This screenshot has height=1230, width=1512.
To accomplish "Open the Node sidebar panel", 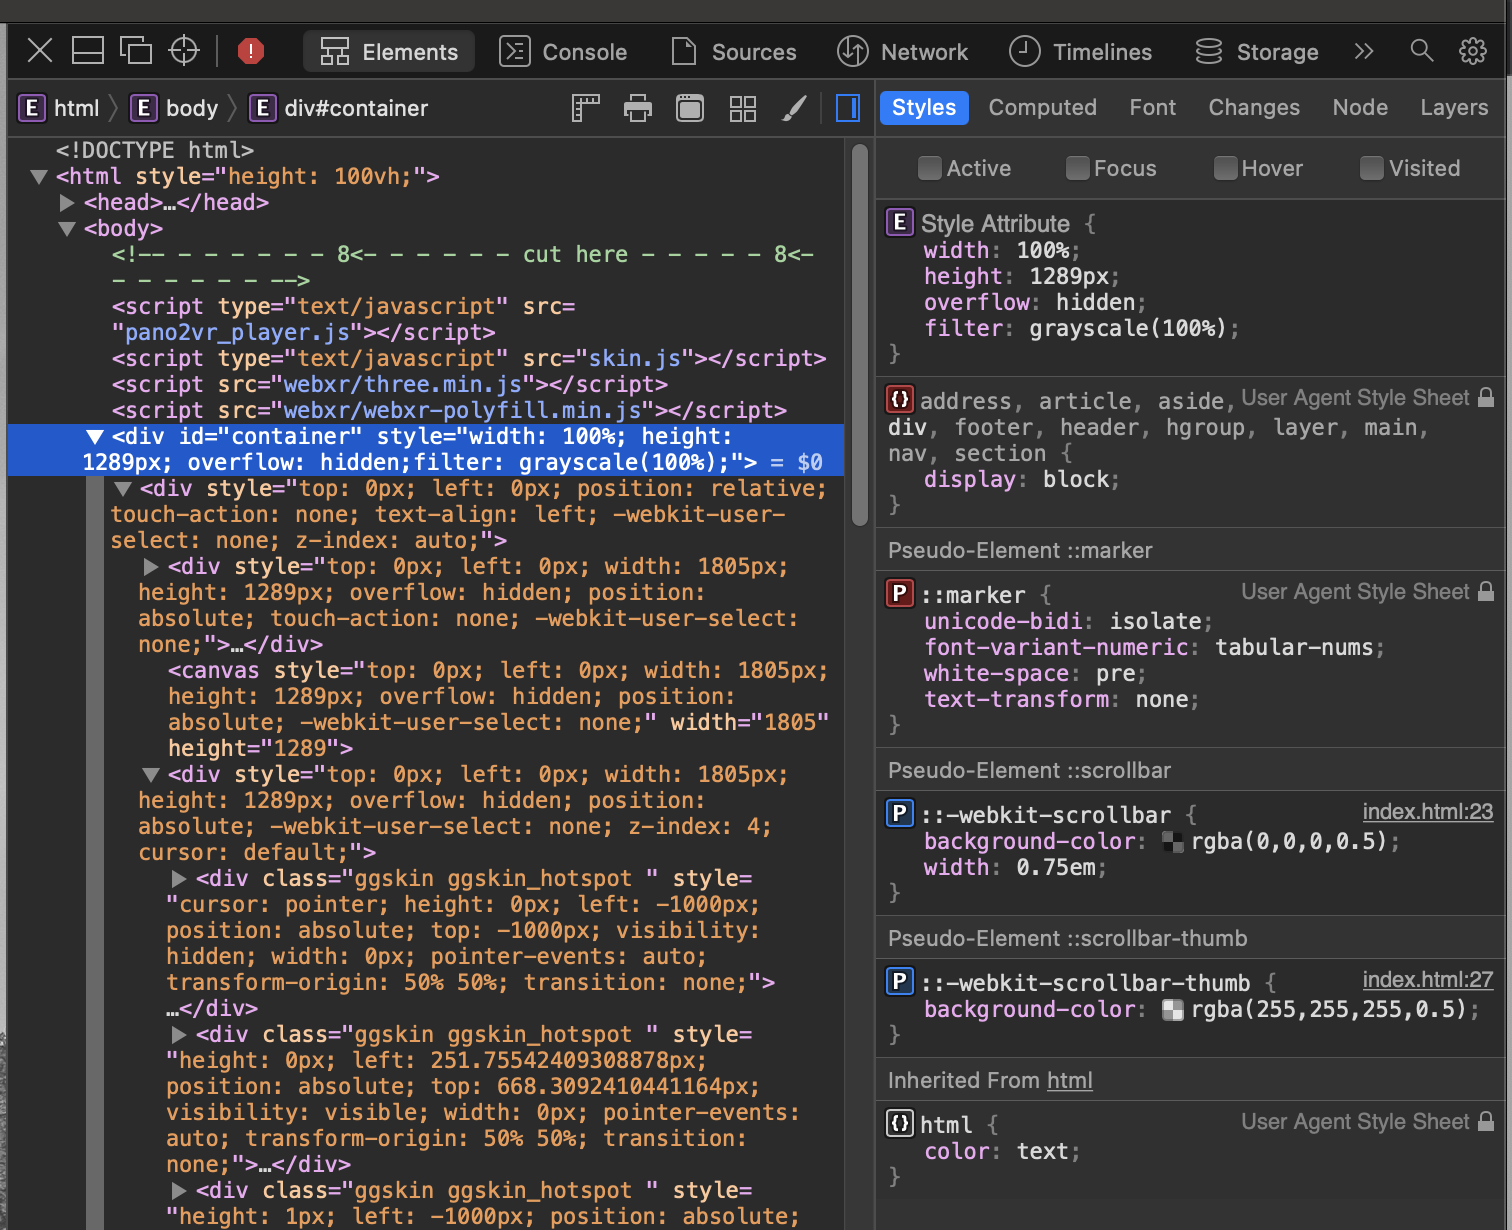I will [x=1360, y=107].
